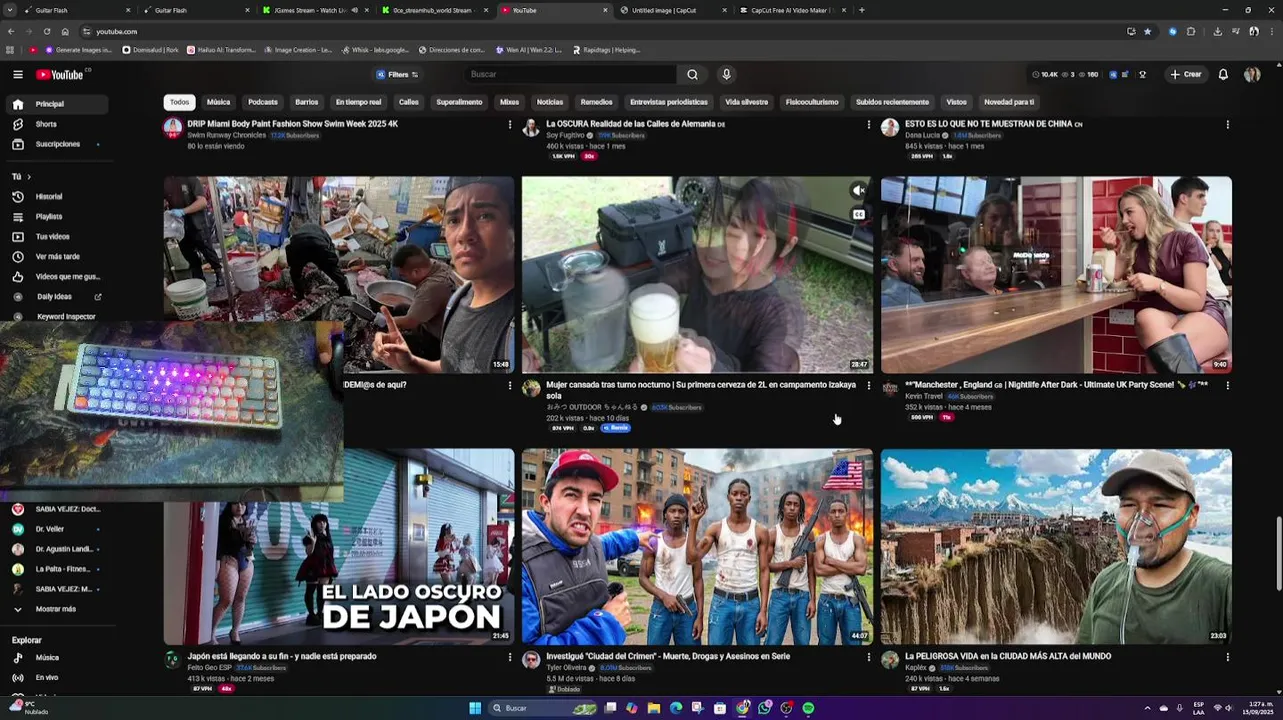The image size is (1283, 720).
Task: Click the page vertical scrollbar
Action: pos(1278,552)
